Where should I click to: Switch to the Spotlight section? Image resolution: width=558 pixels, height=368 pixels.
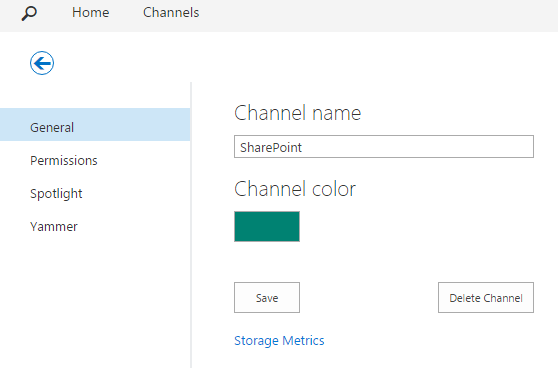click(56, 194)
